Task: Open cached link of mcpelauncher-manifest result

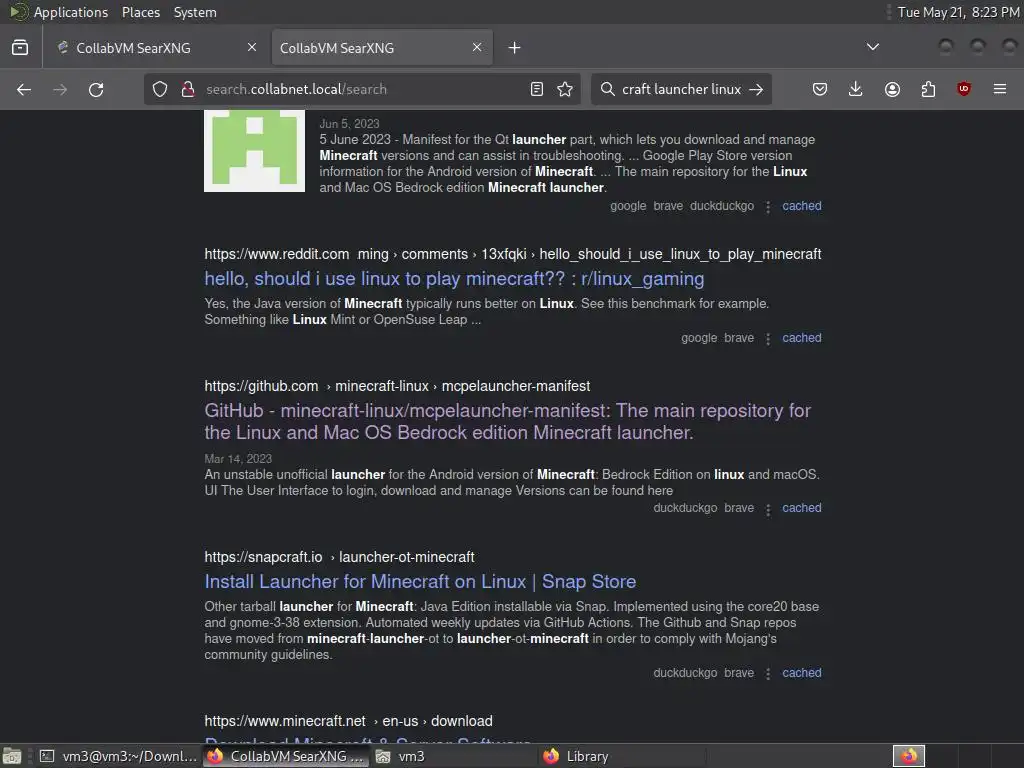Action: (x=802, y=507)
